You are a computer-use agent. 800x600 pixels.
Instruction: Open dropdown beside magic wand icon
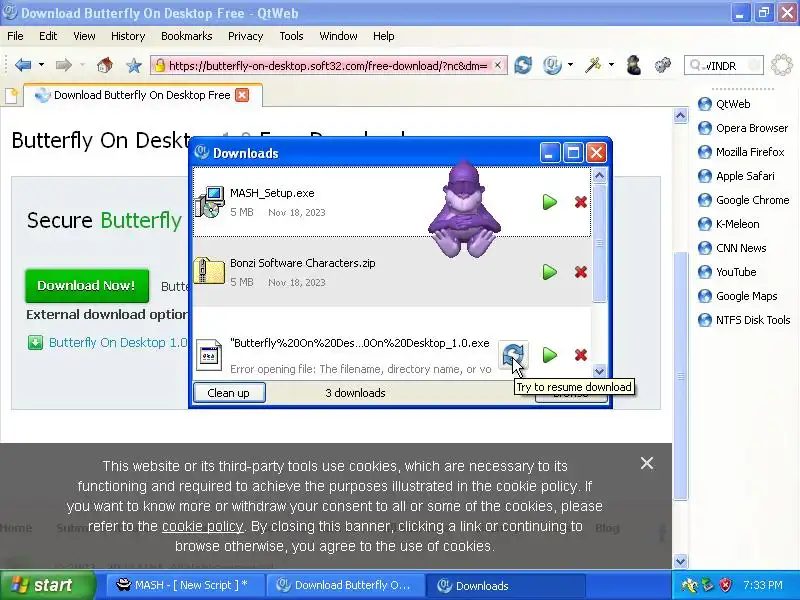tap(611, 65)
